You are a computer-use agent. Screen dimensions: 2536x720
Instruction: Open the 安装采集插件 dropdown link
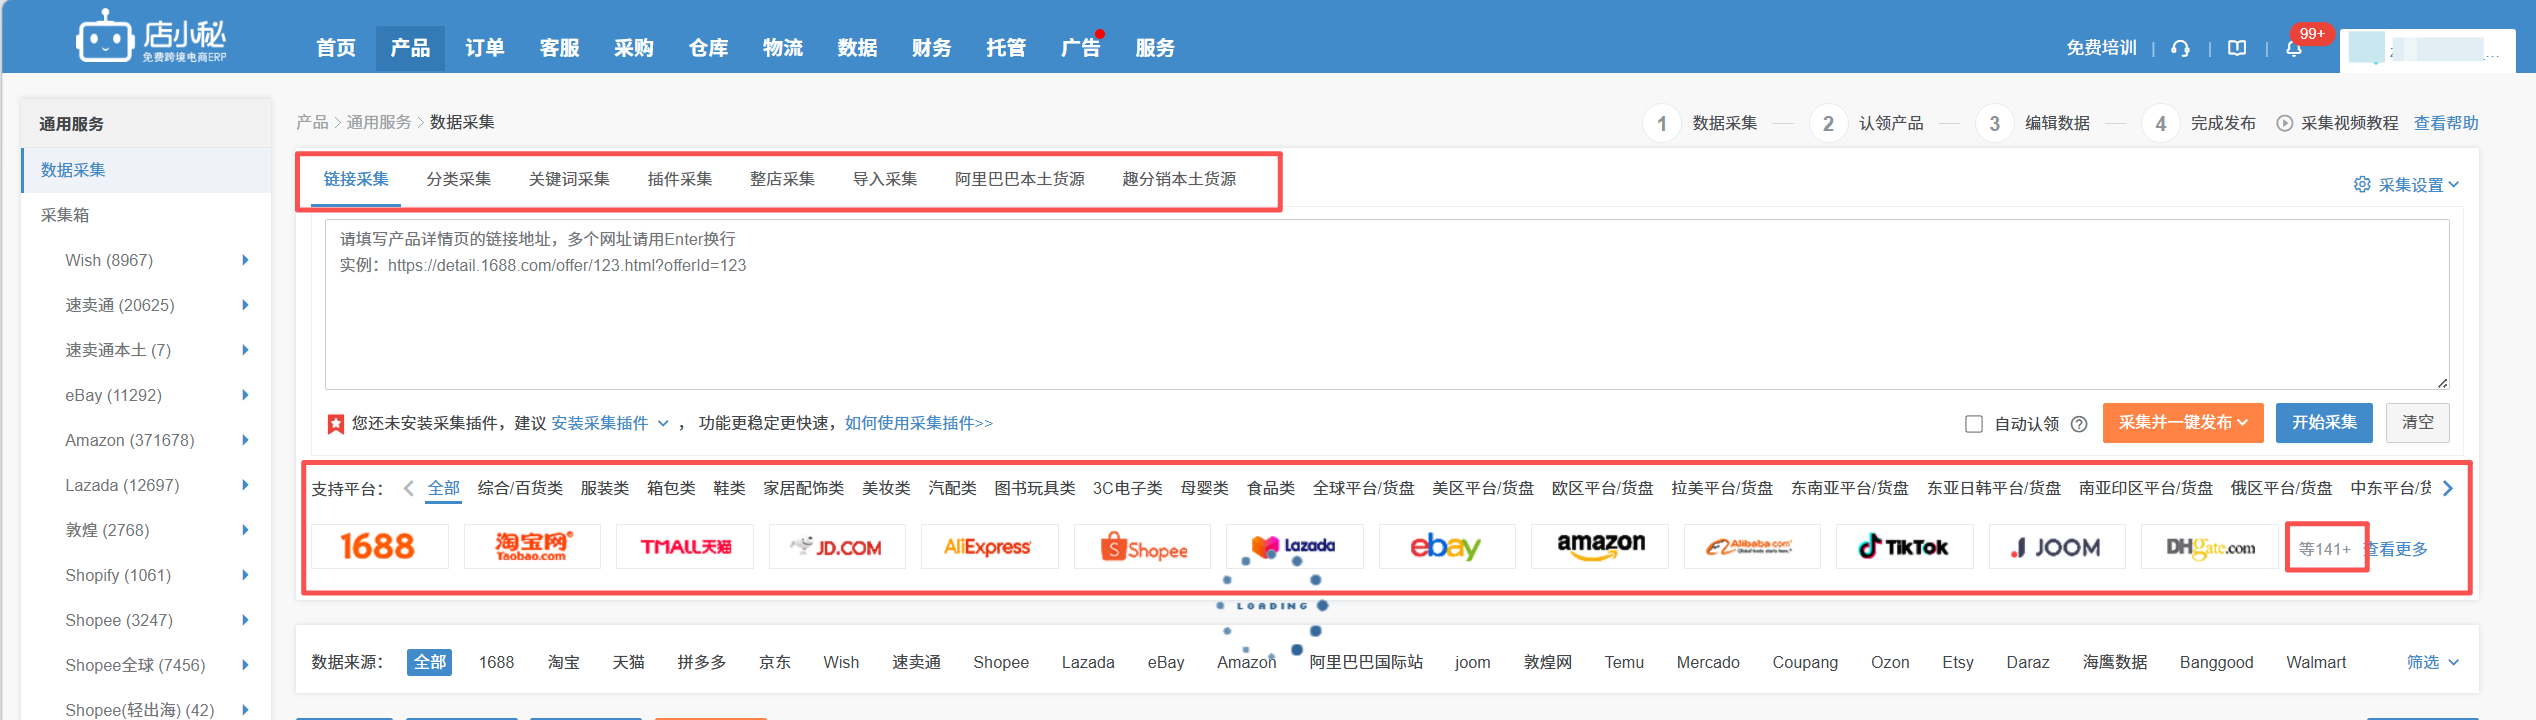[610, 423]
